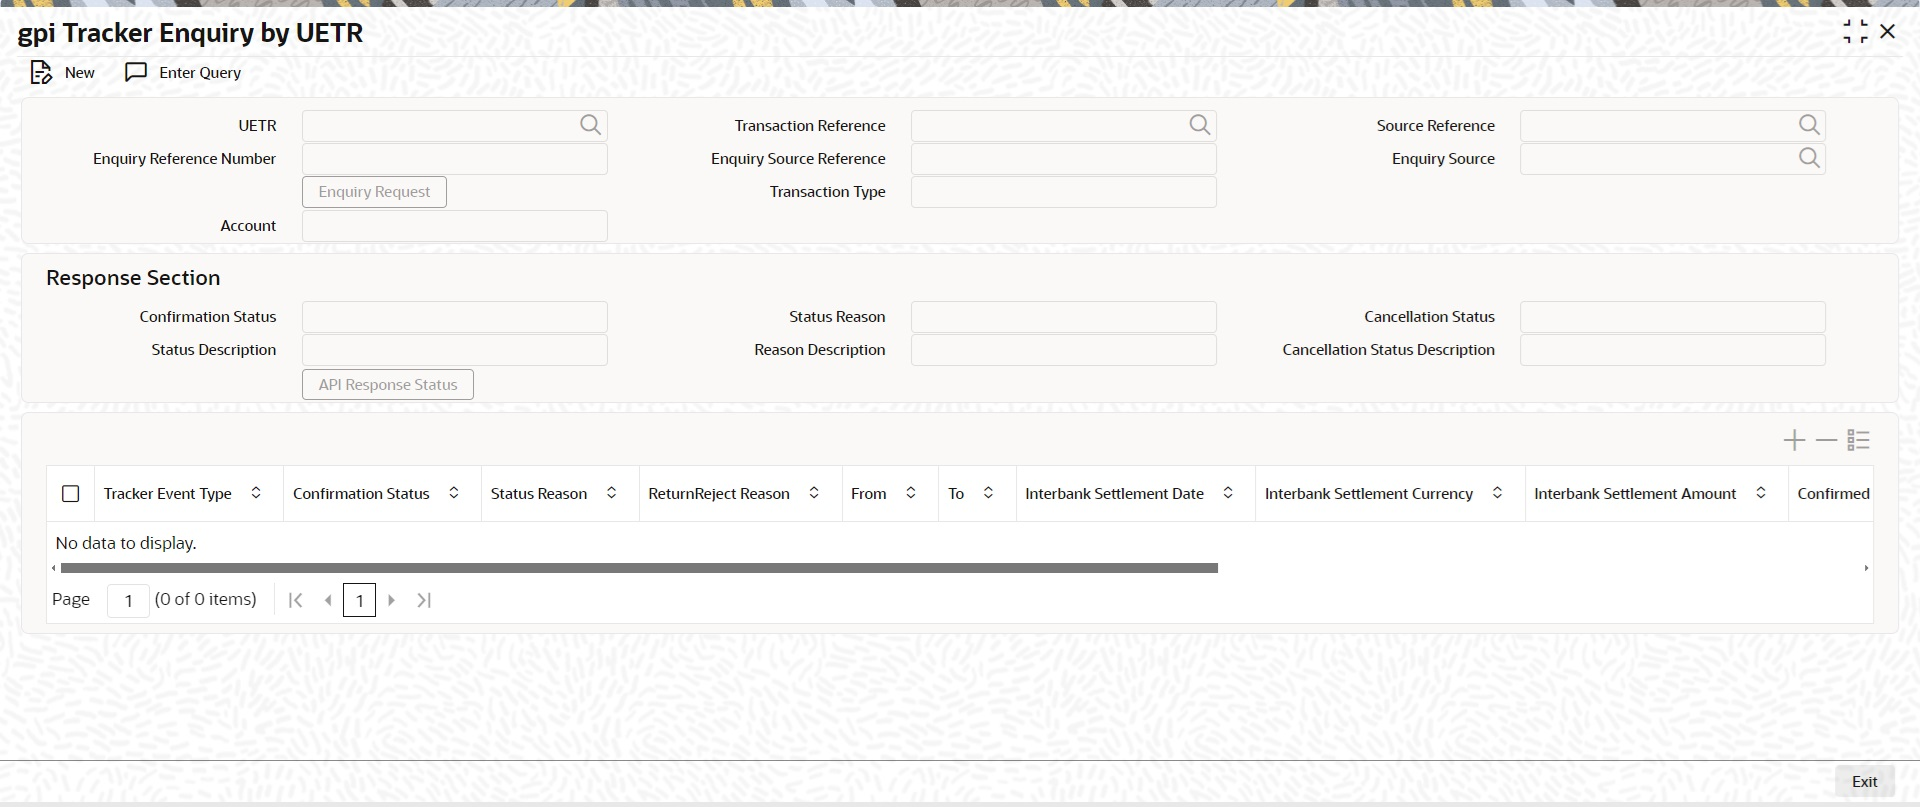Sort by To column

pos(988,493)
